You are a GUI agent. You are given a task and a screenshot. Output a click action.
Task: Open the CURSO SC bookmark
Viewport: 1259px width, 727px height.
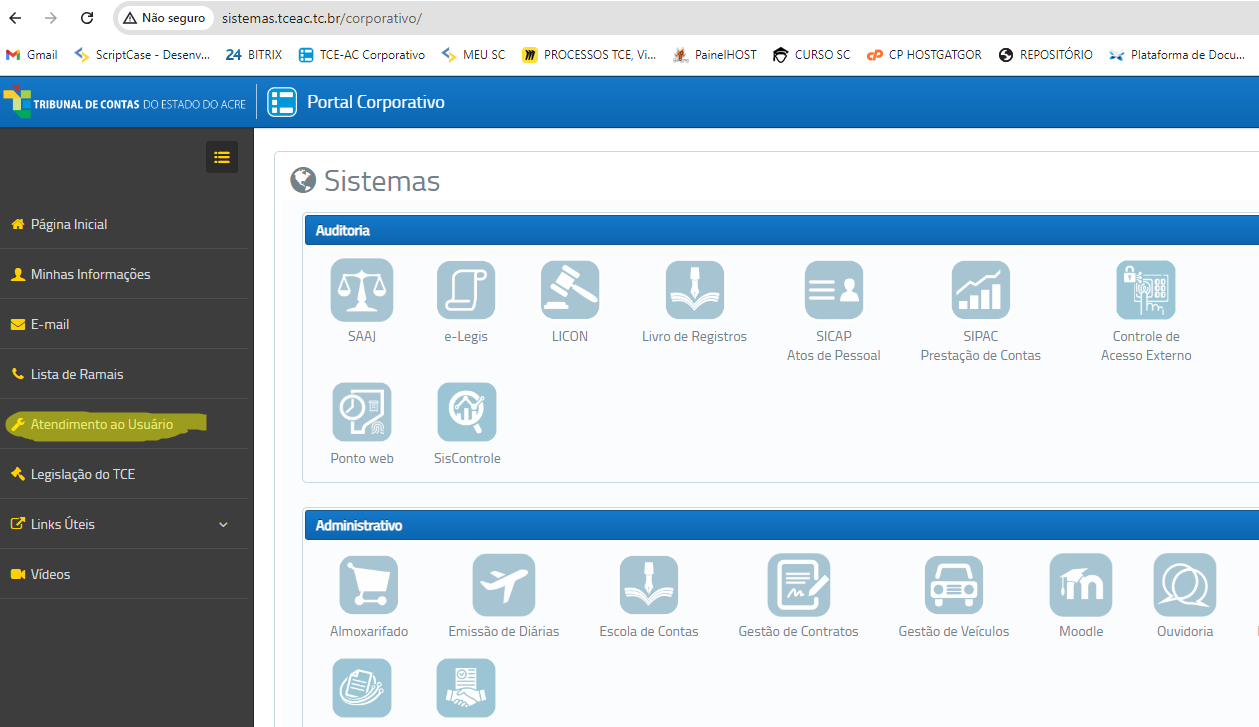pos(811,55)
